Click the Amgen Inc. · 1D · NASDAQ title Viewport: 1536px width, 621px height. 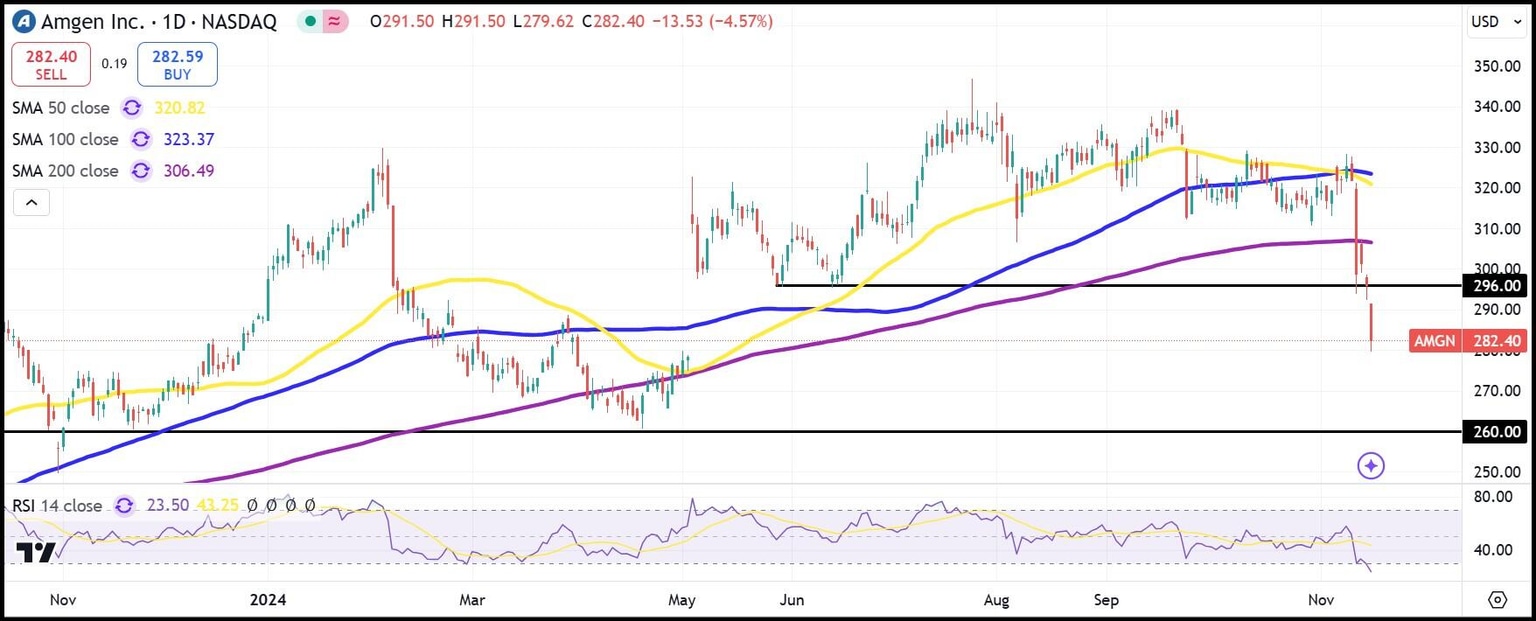coord(158,21)
